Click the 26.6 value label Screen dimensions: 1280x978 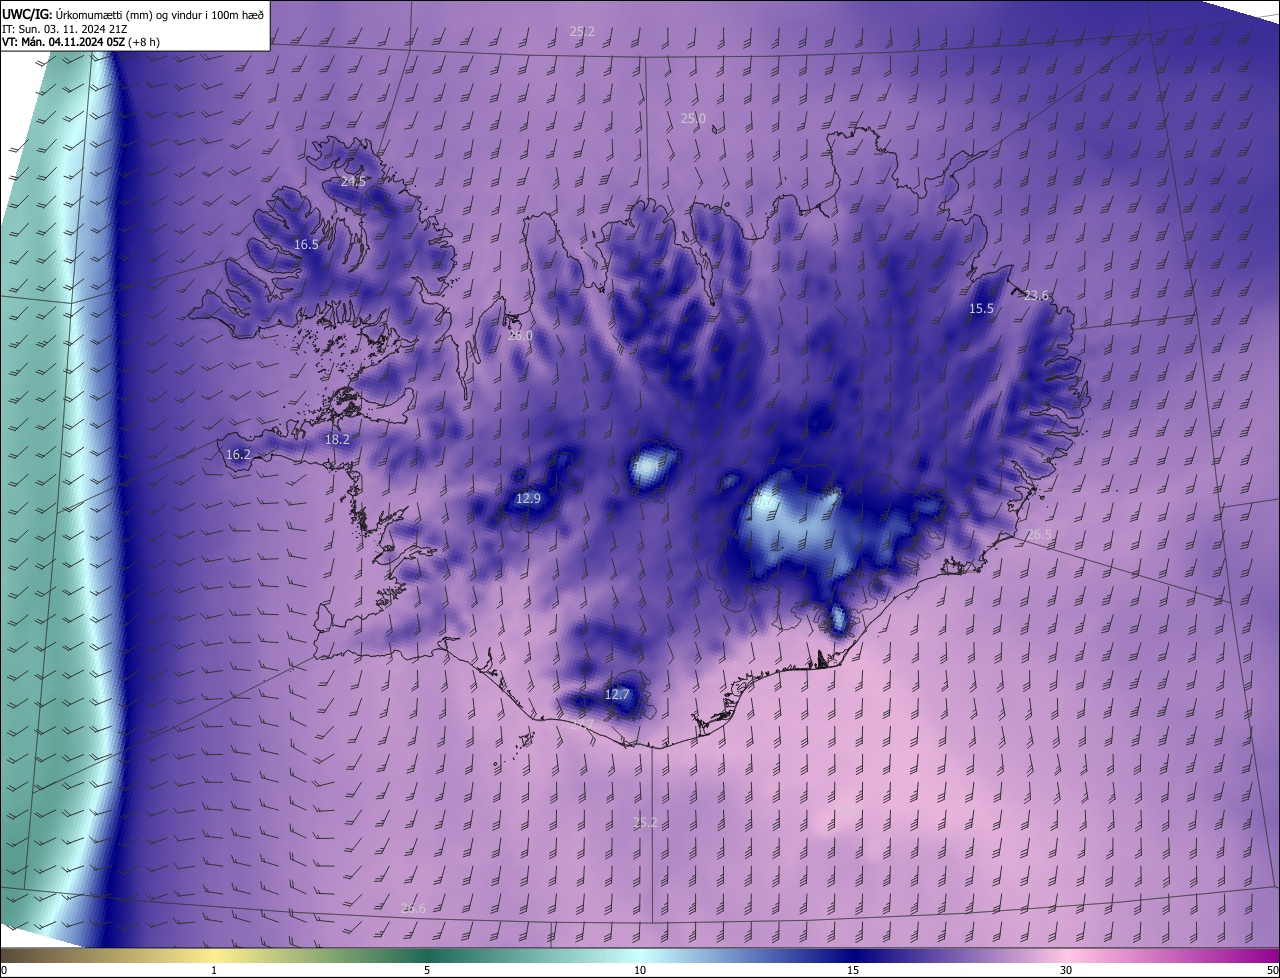tap(413, 909)
